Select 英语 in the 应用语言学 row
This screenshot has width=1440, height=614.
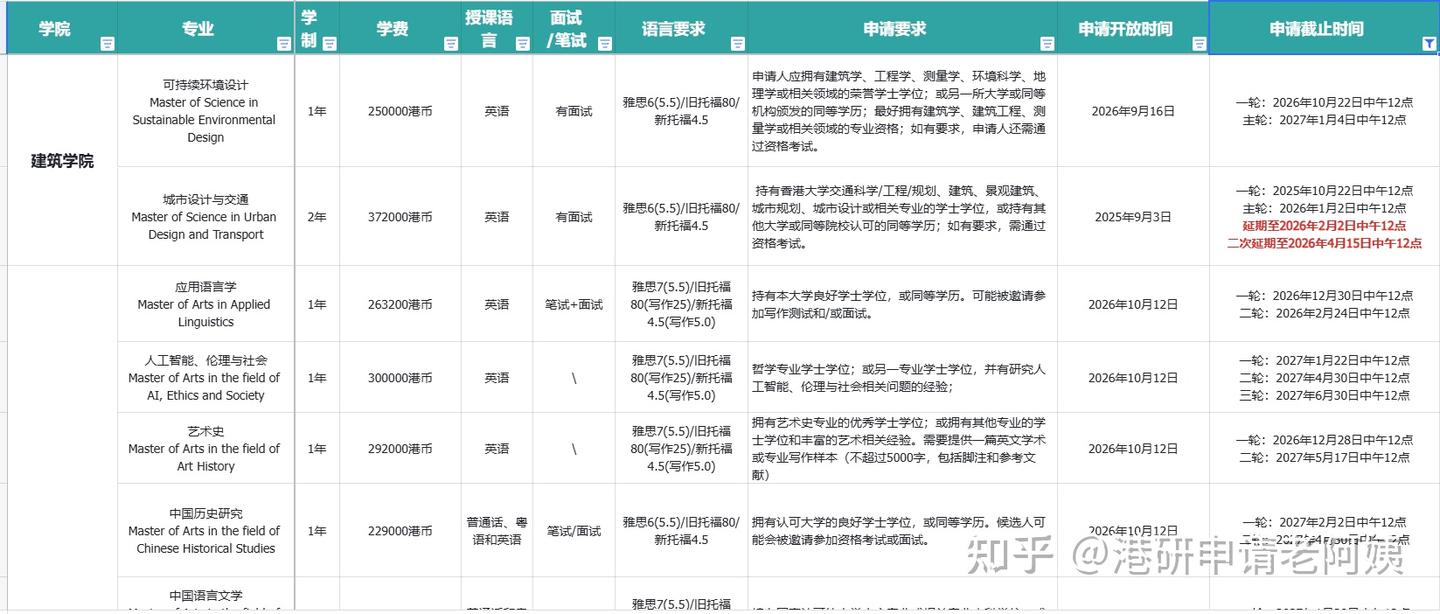496,304
